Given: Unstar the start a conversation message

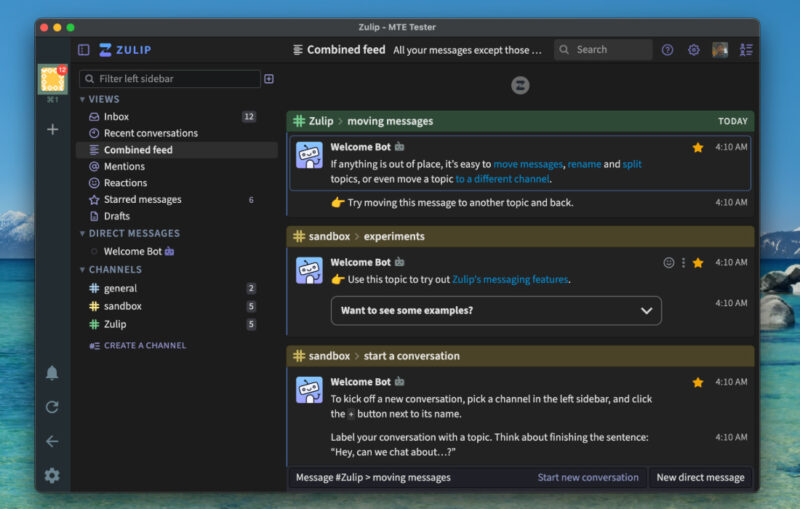Looking at the screenshot, I should pyautogui.click(x=698, y=383).
